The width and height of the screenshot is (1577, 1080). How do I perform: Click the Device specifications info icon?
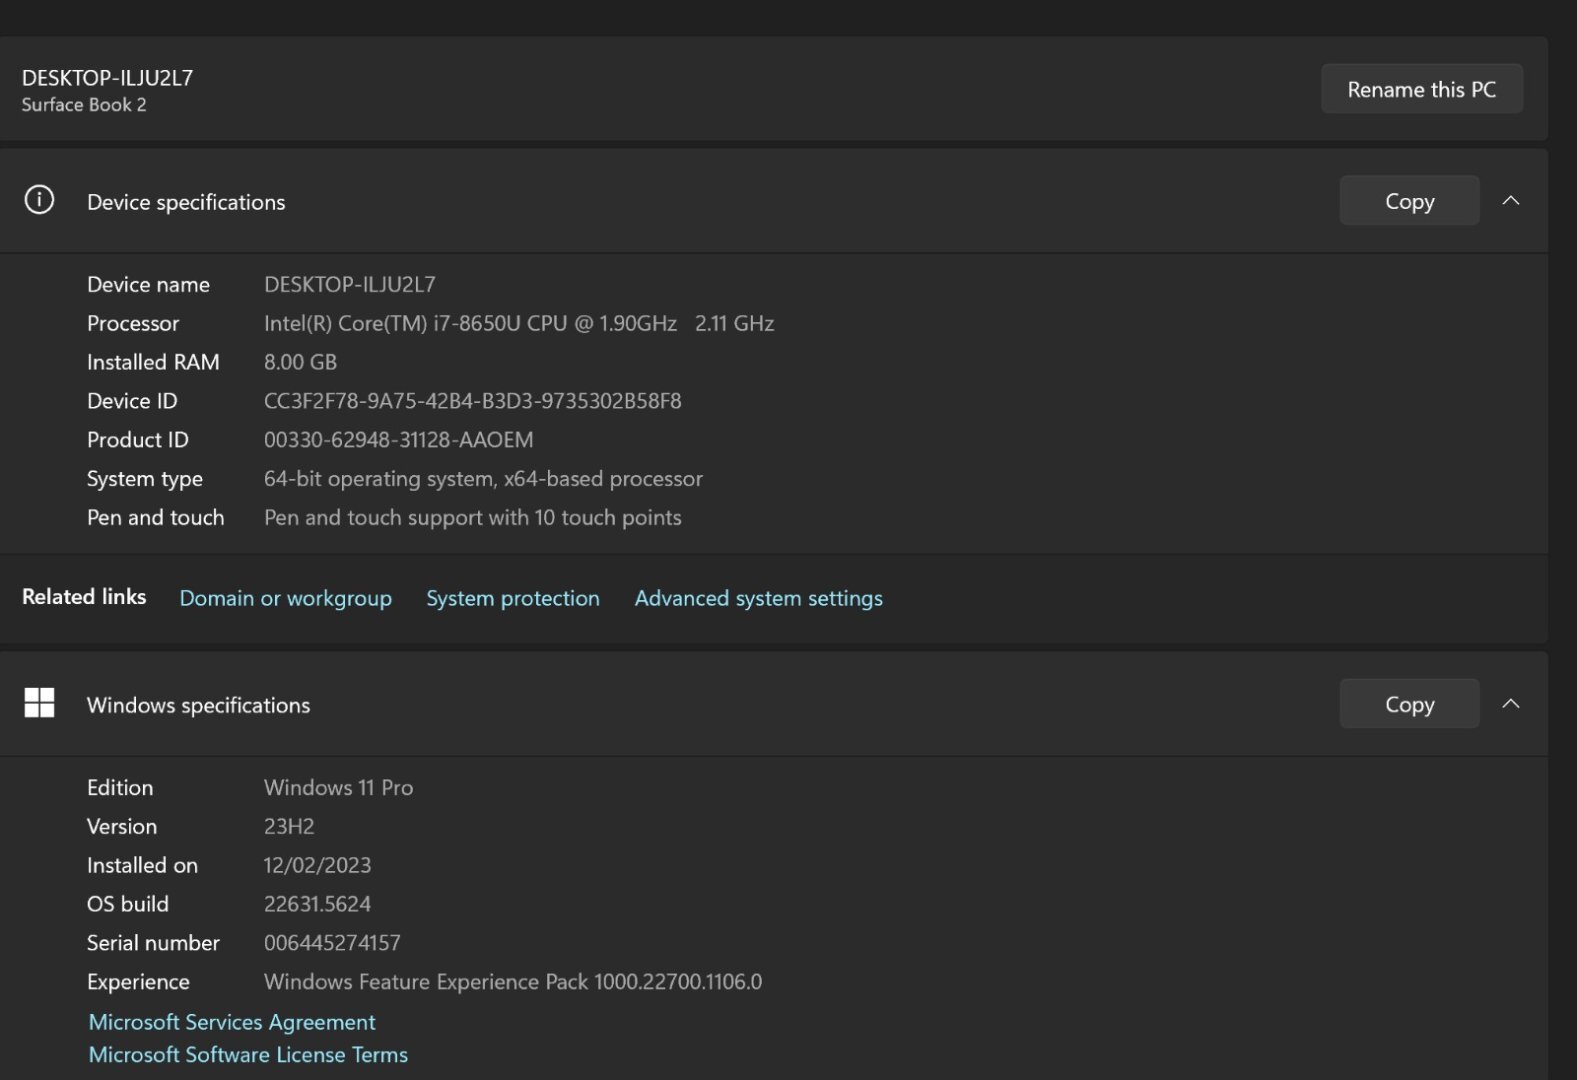click(39, 200)
